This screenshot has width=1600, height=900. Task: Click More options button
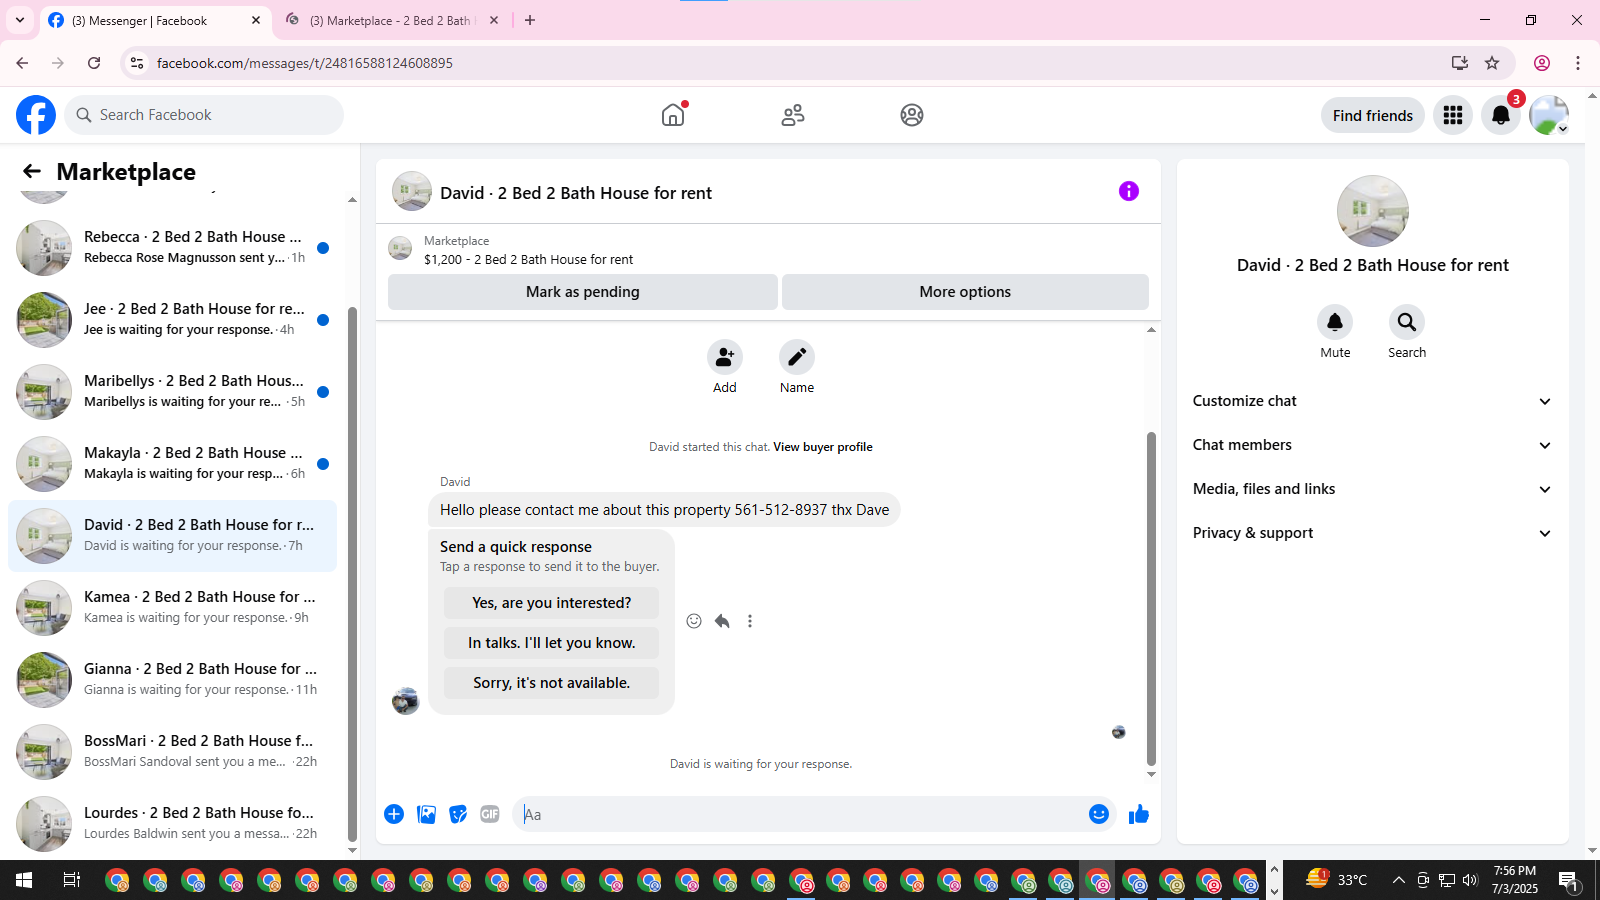tap(965, 292)
